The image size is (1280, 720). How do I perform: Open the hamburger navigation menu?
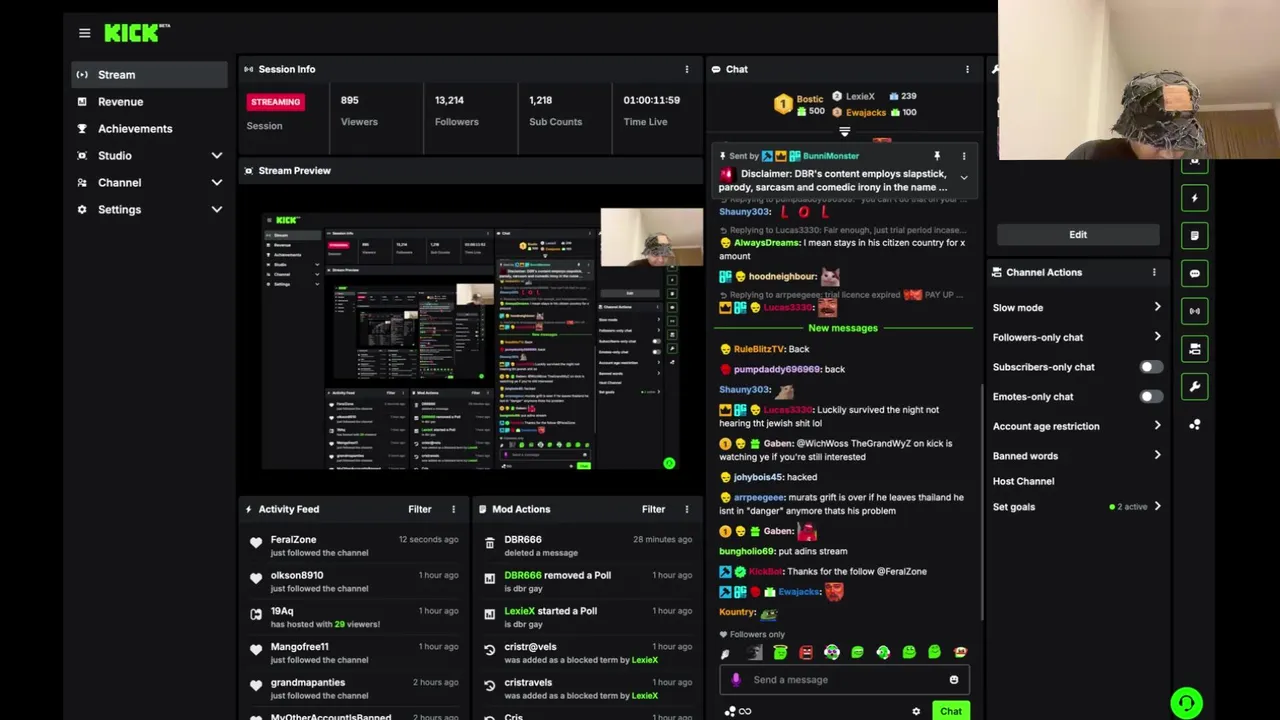coord(84,33)
